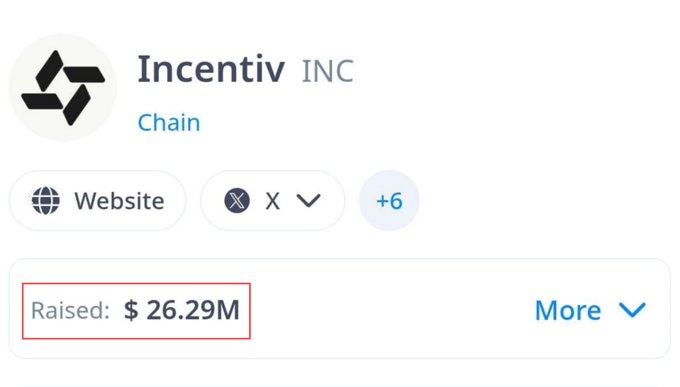680x387 pixels.
Task: Click the dollar sign in raised amount
Action: (131, 310)
